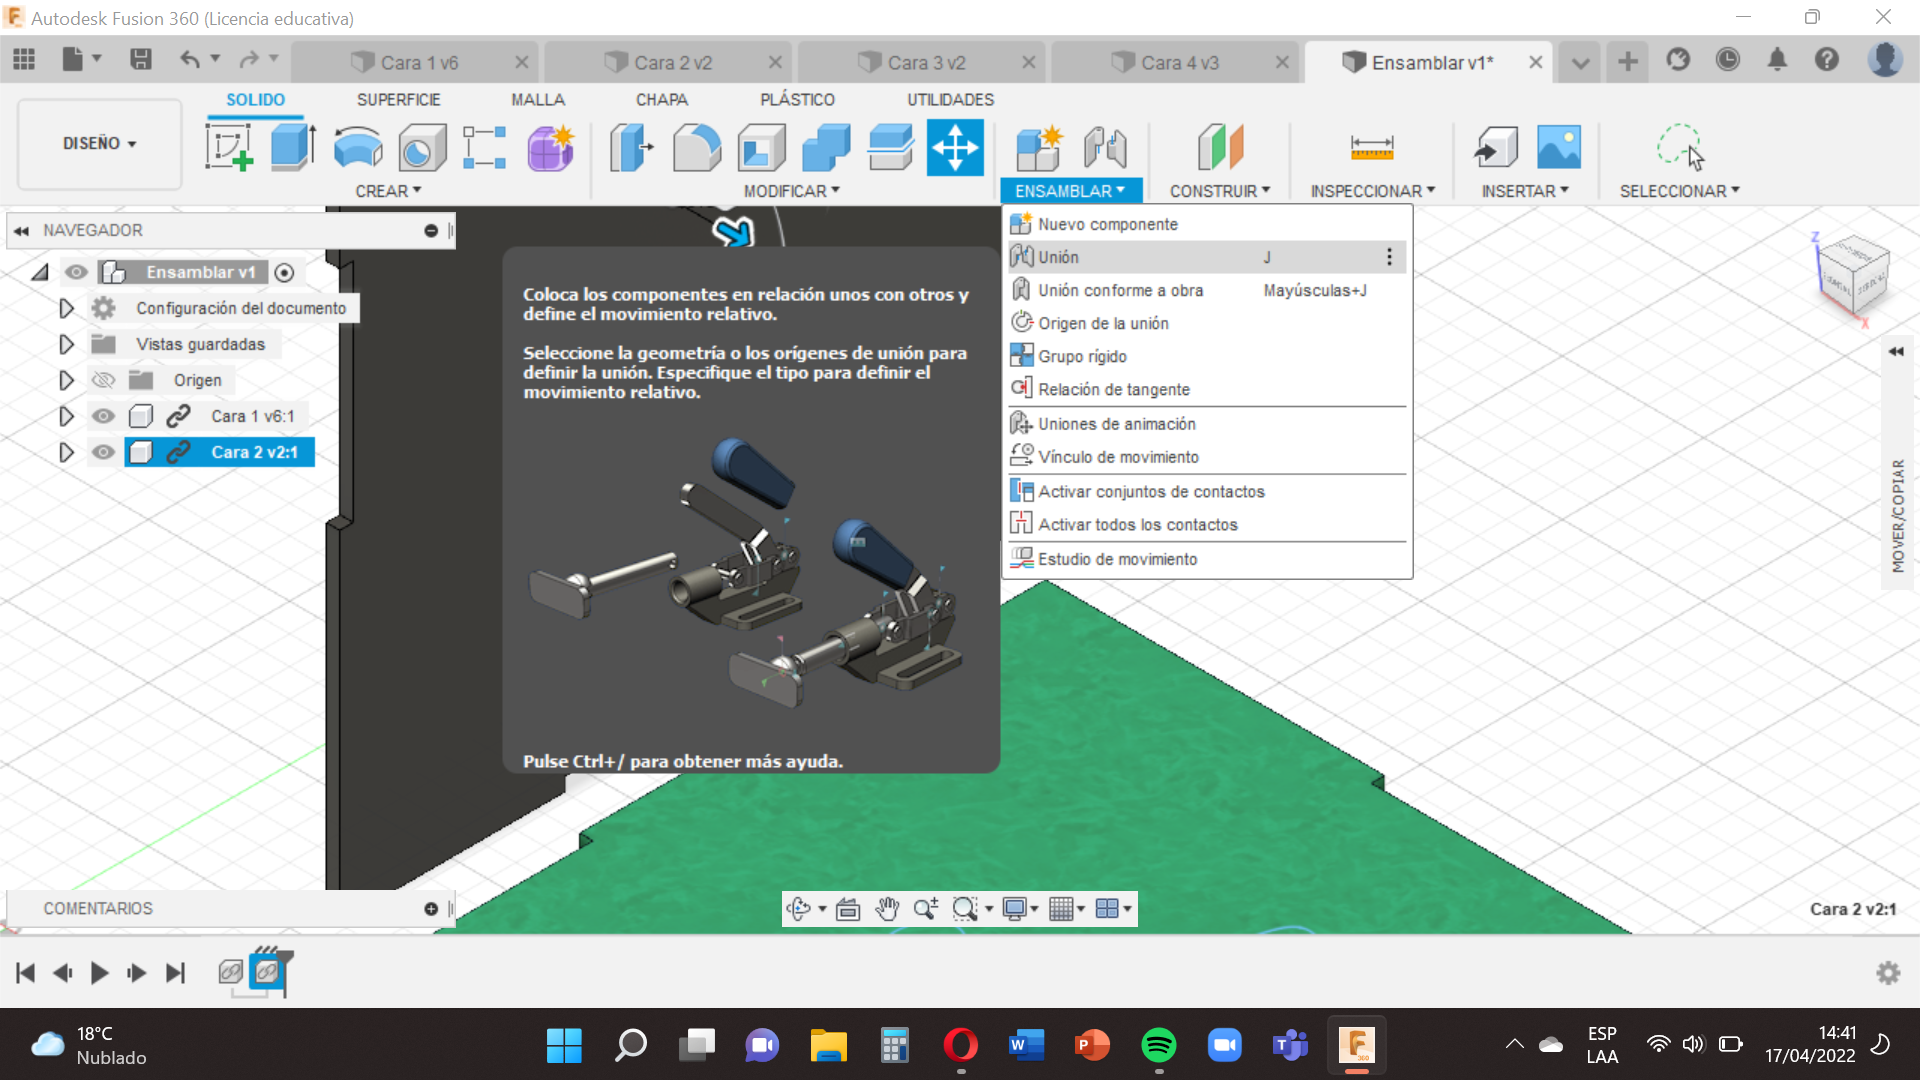1920x1080 pixels.
Task: Select the Pan hand tool
Action: click(887, 908)
